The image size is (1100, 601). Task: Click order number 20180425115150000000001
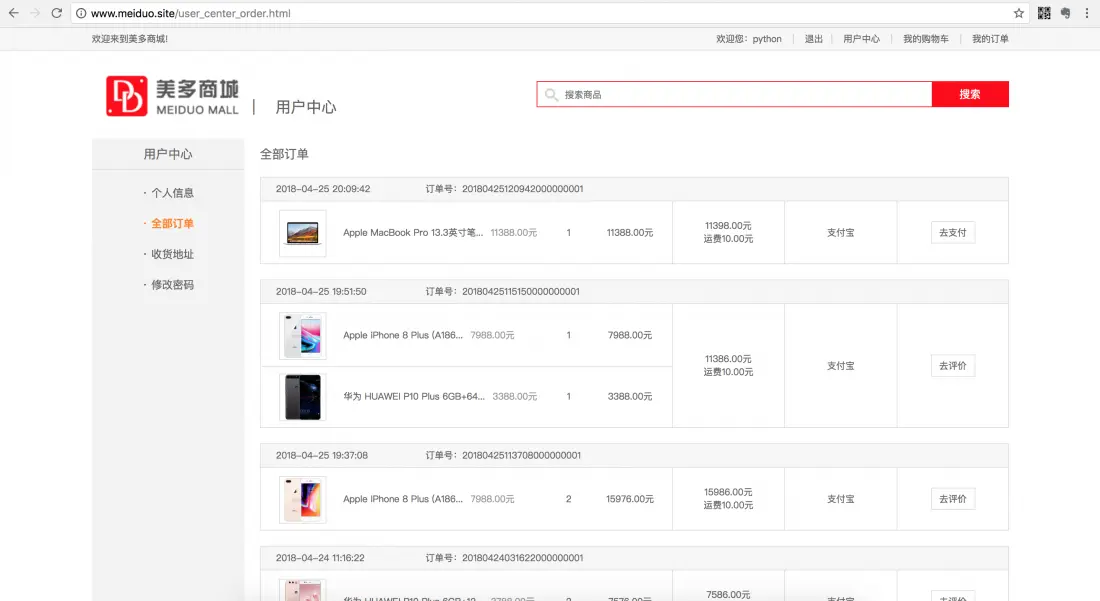pos(521,291)
